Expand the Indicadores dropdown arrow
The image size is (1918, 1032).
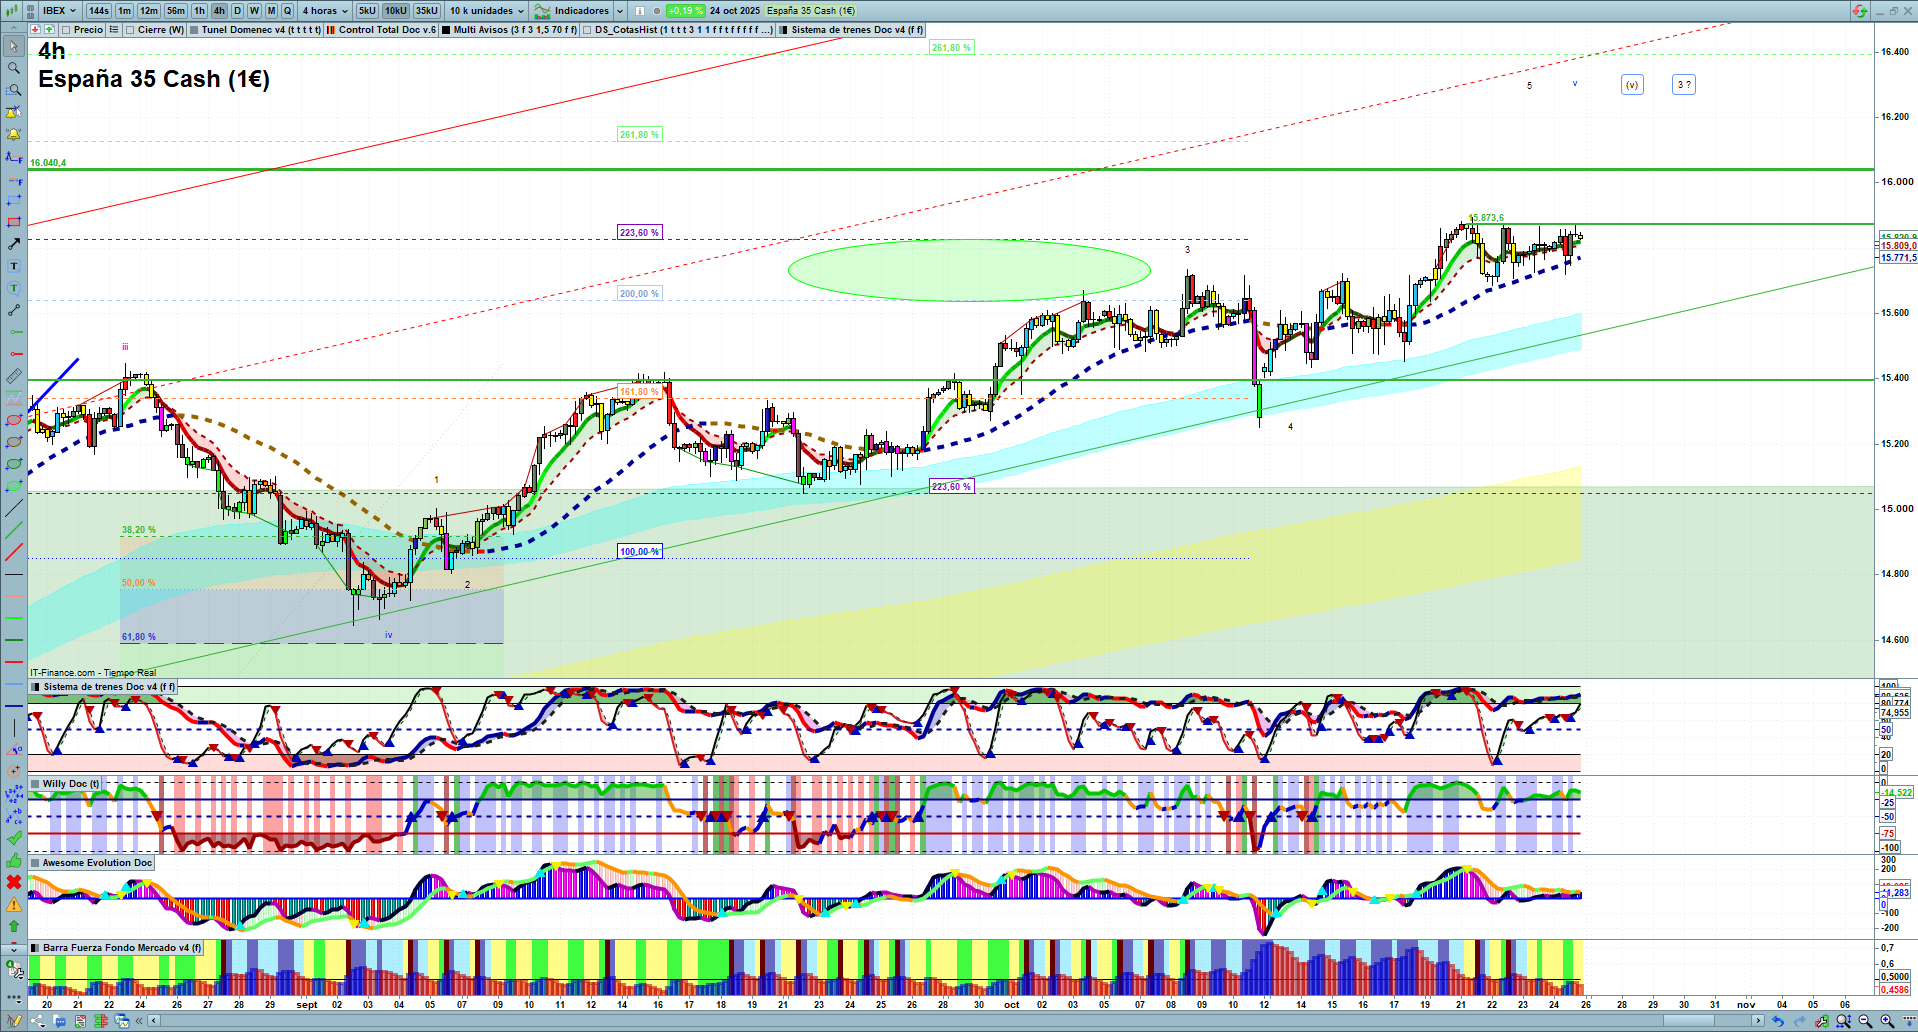click(x=620, y=11)
